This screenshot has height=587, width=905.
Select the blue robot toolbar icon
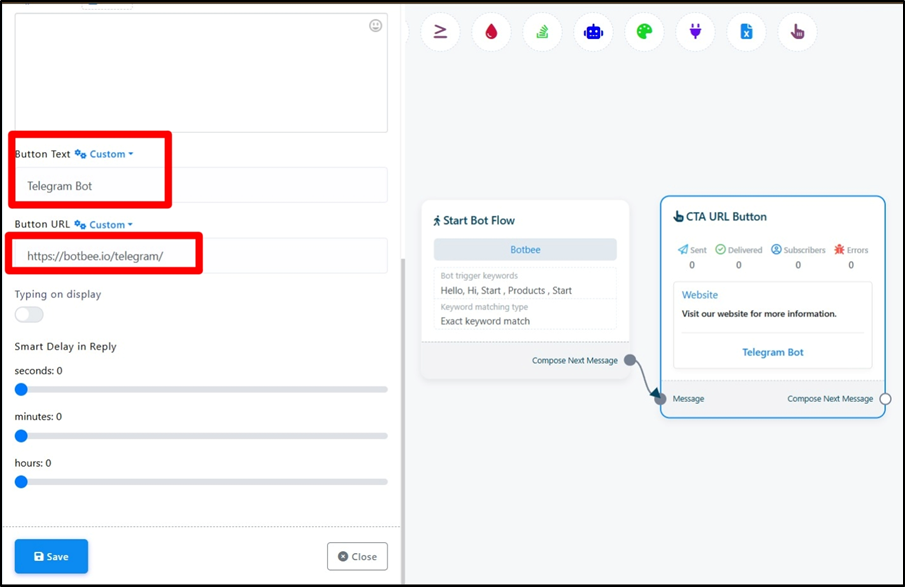(x=593, y=32)
